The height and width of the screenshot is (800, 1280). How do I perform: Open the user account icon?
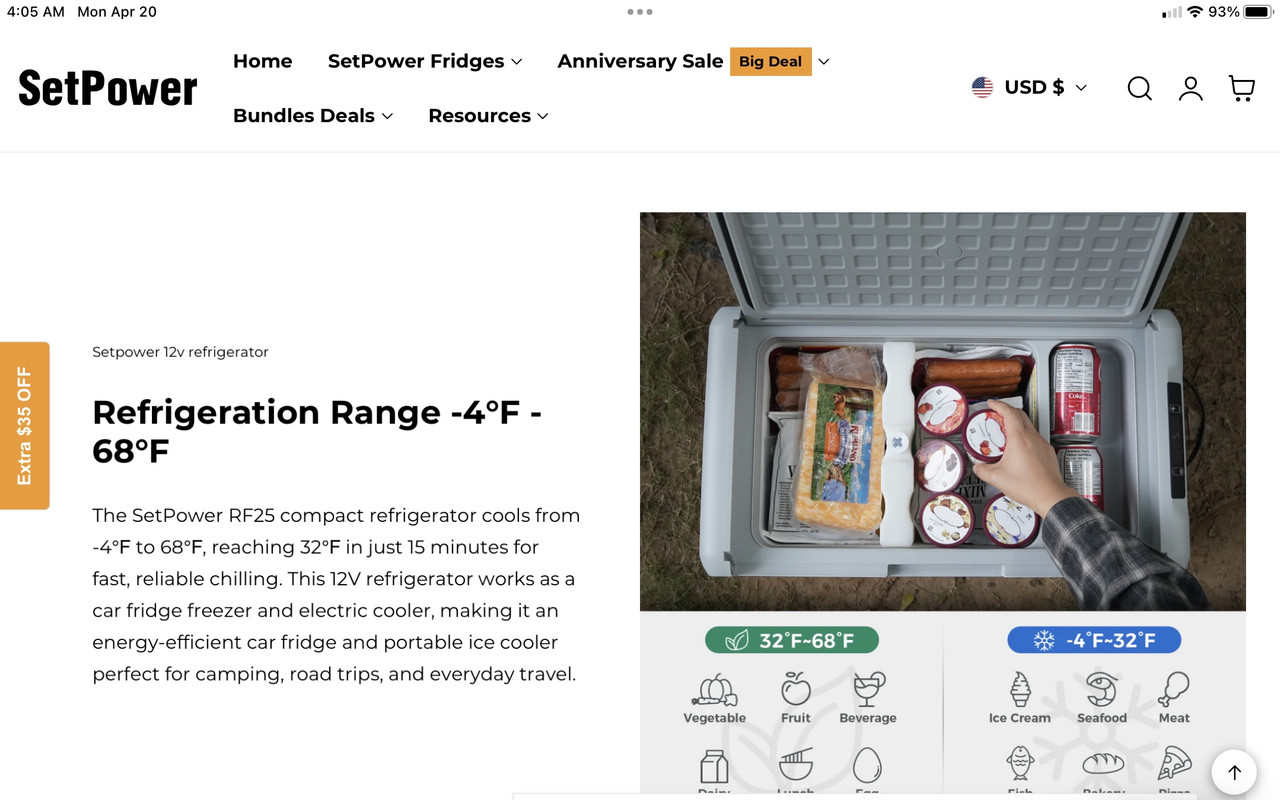click(x=1190, y=88)
